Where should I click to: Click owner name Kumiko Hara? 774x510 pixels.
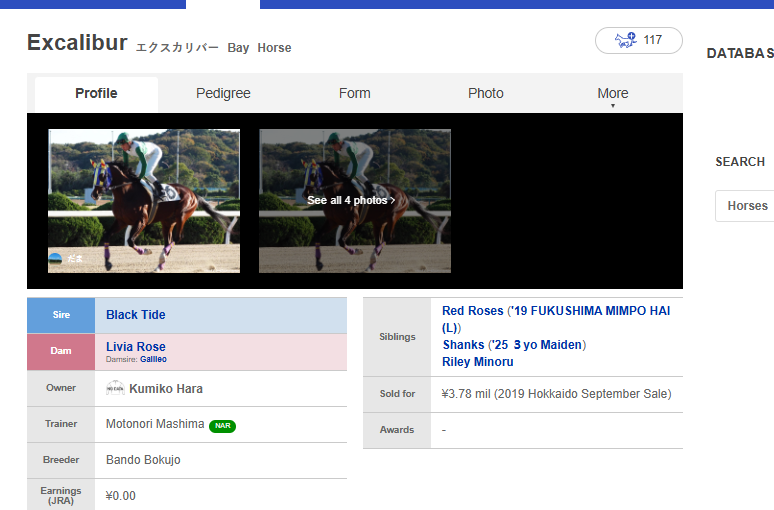pos(166,389)
